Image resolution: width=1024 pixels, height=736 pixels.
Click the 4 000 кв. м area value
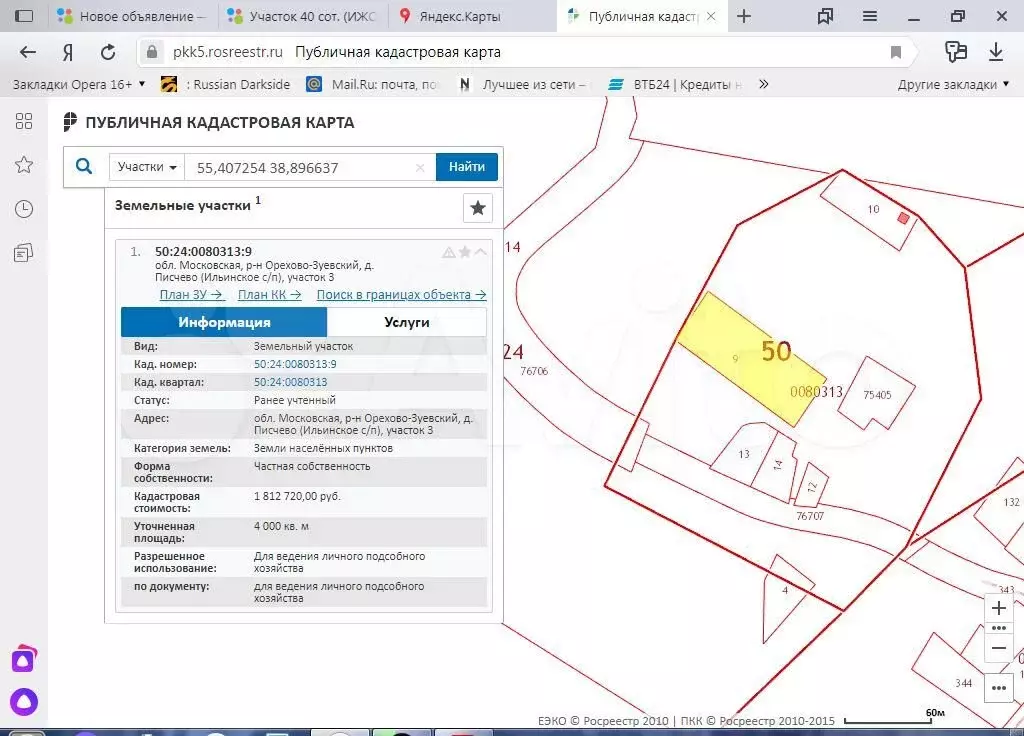click(x=281, y=526)
